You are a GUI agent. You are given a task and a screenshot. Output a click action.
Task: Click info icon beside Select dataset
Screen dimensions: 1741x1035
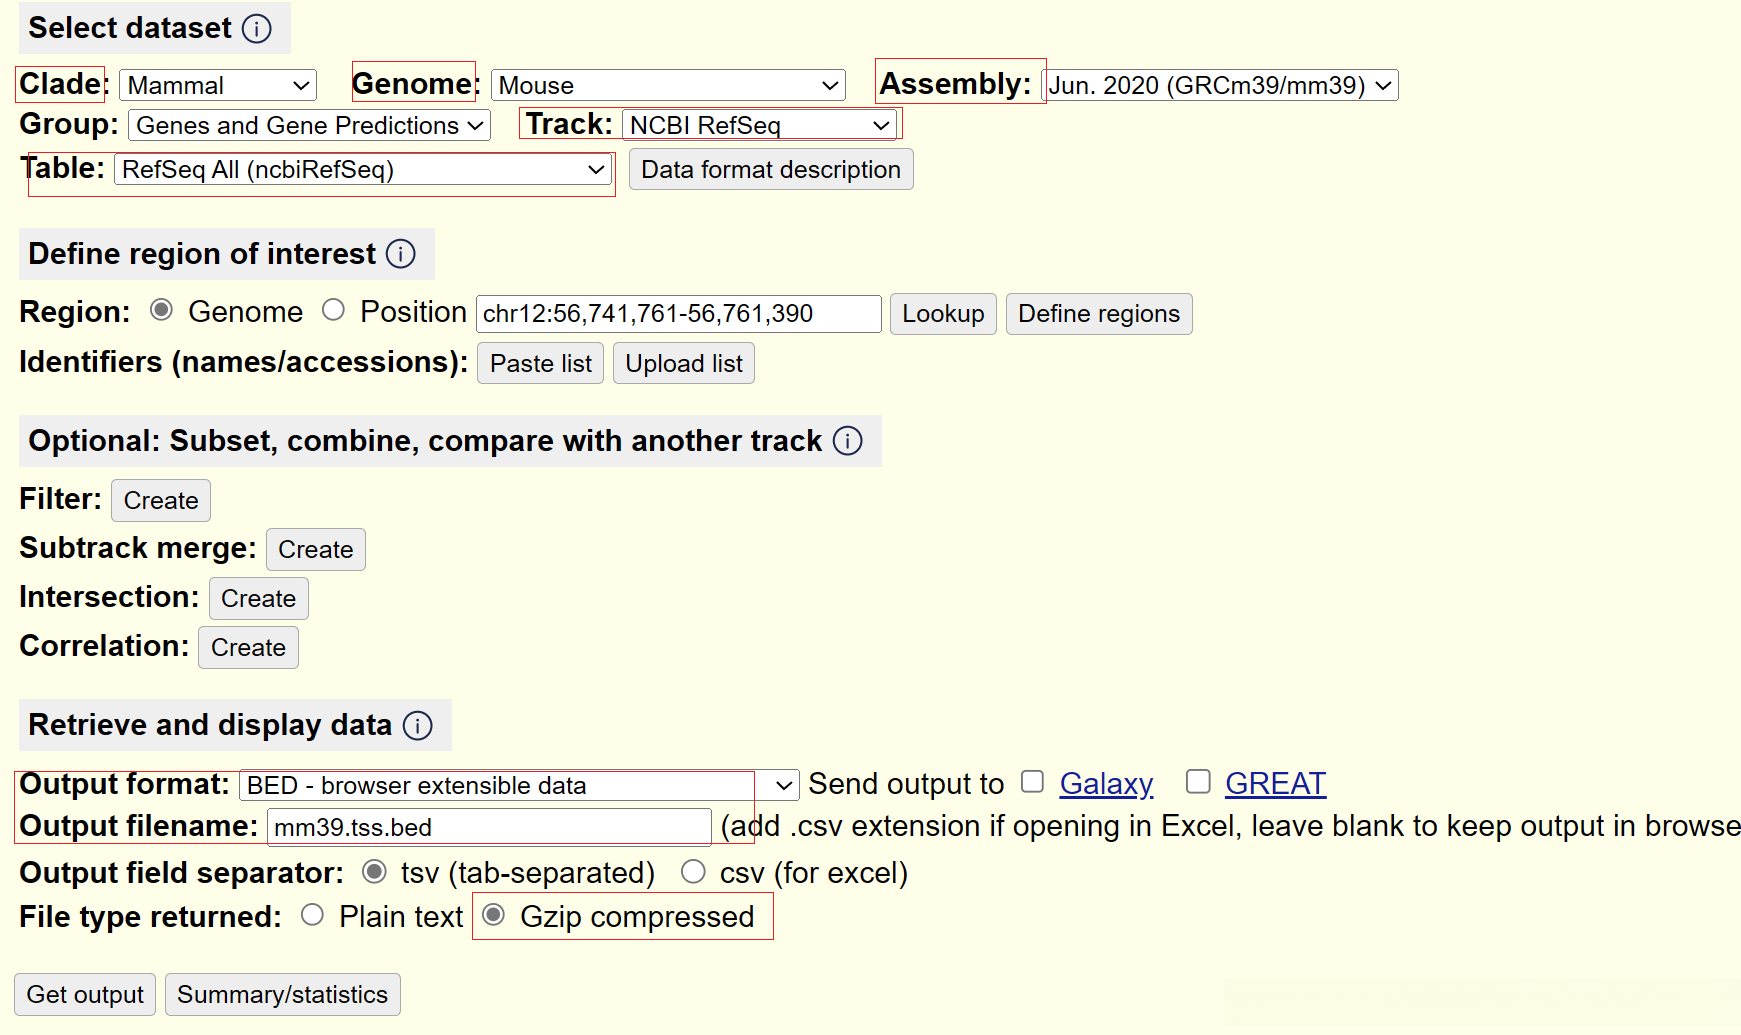pyautogui.click(x=257, y=29)
